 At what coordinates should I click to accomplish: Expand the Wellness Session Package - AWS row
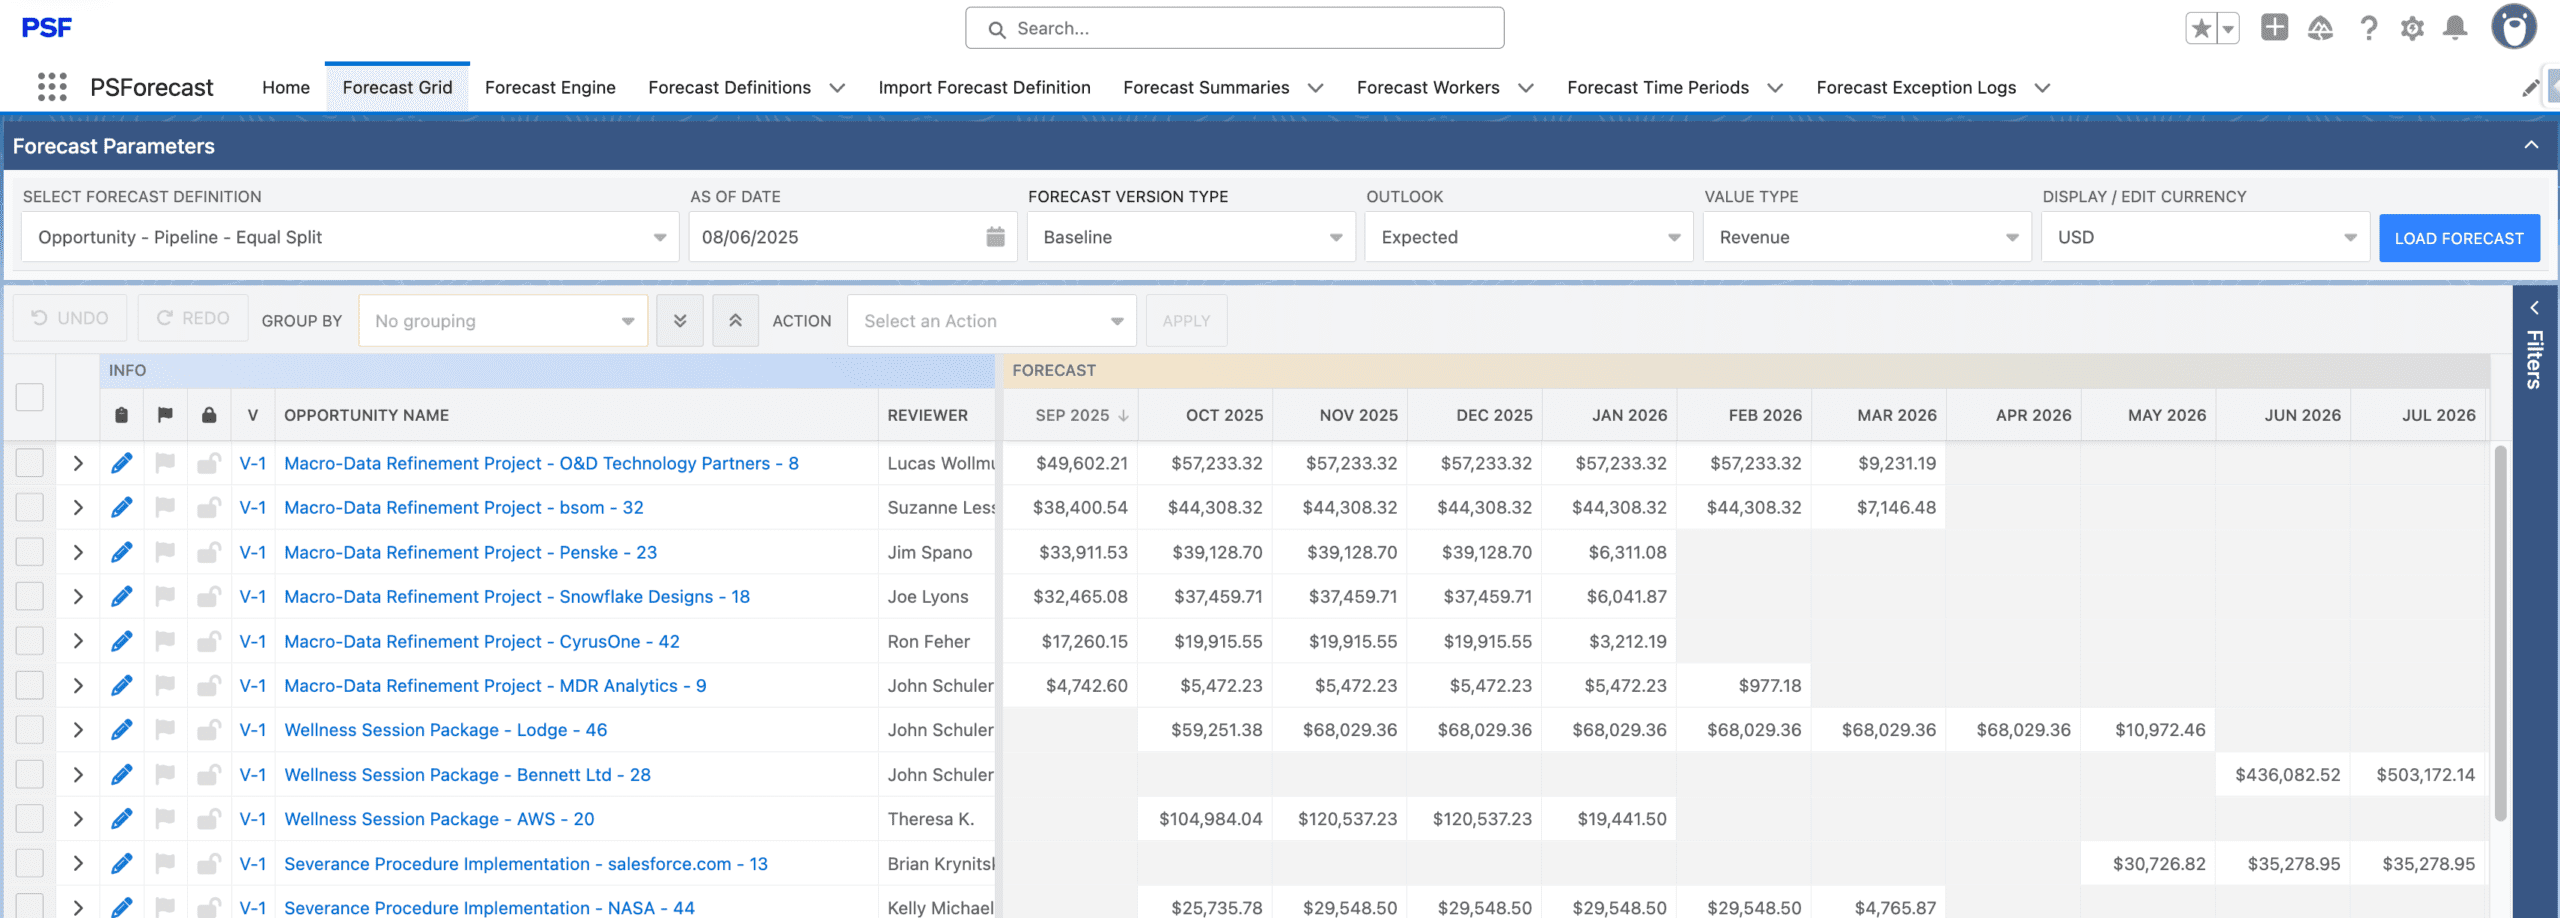tap(77, 818)
